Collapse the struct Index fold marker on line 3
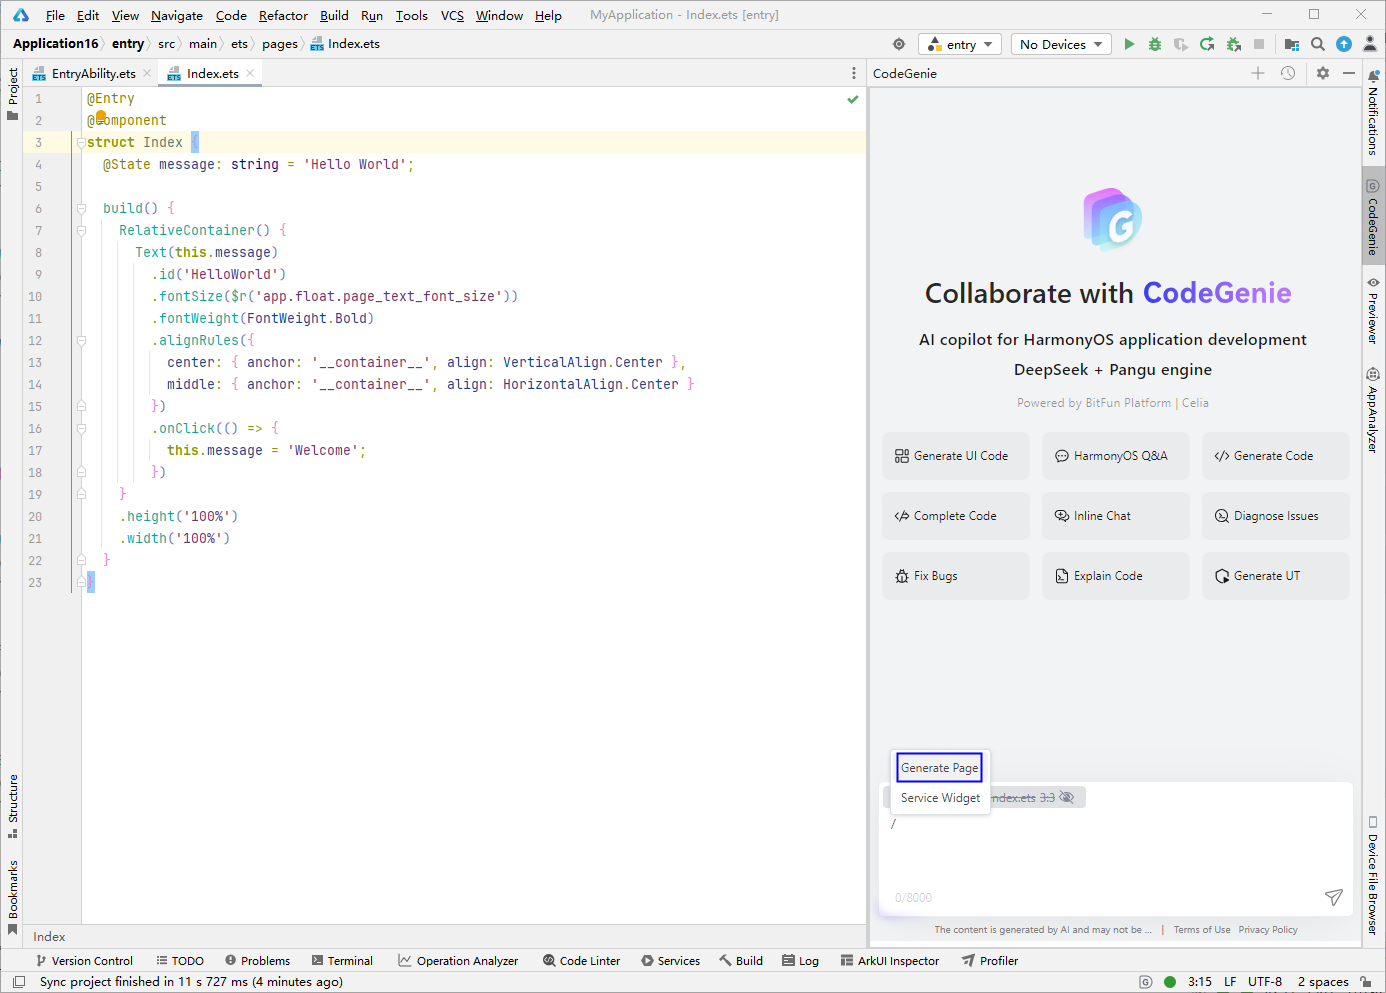Viewport: 1386px width, 993px height. [81, 143]
